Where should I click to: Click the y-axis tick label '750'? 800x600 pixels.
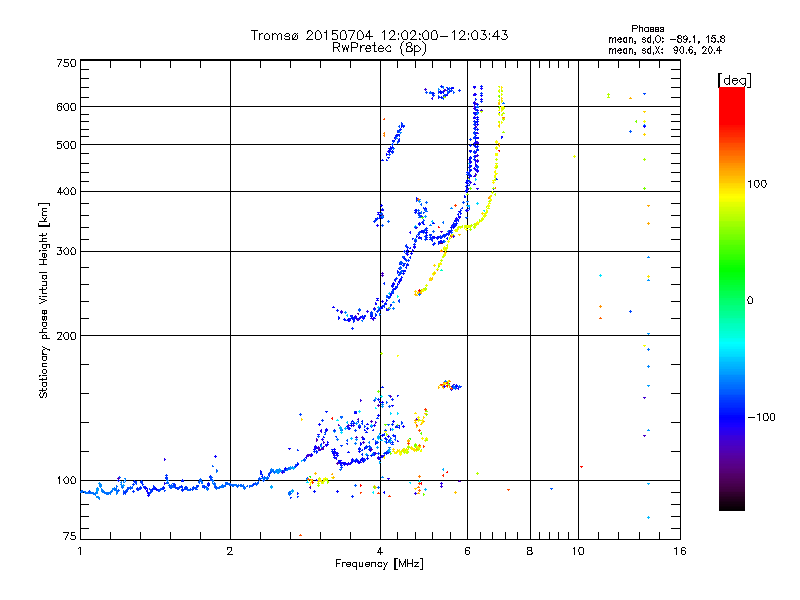click(x=66, y=63)
